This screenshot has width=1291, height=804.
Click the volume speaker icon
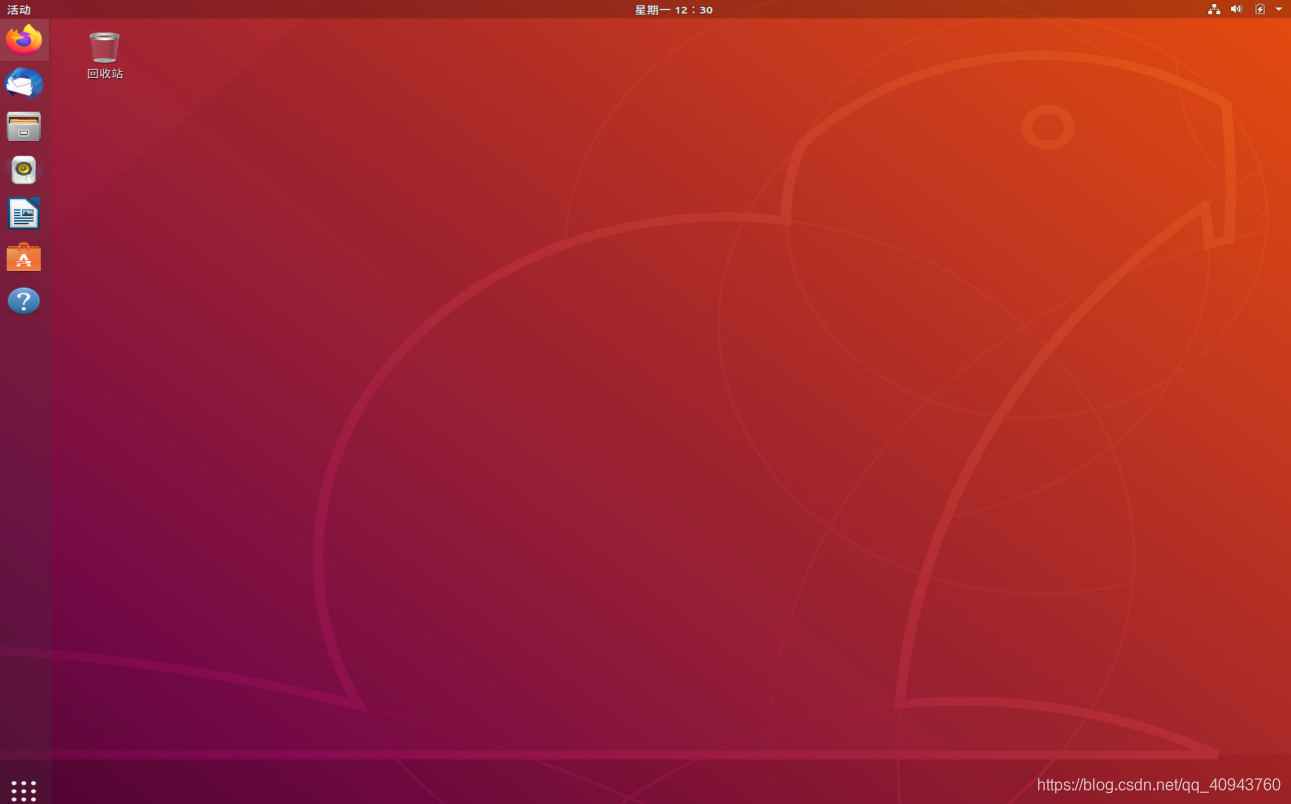[1236, 9]
